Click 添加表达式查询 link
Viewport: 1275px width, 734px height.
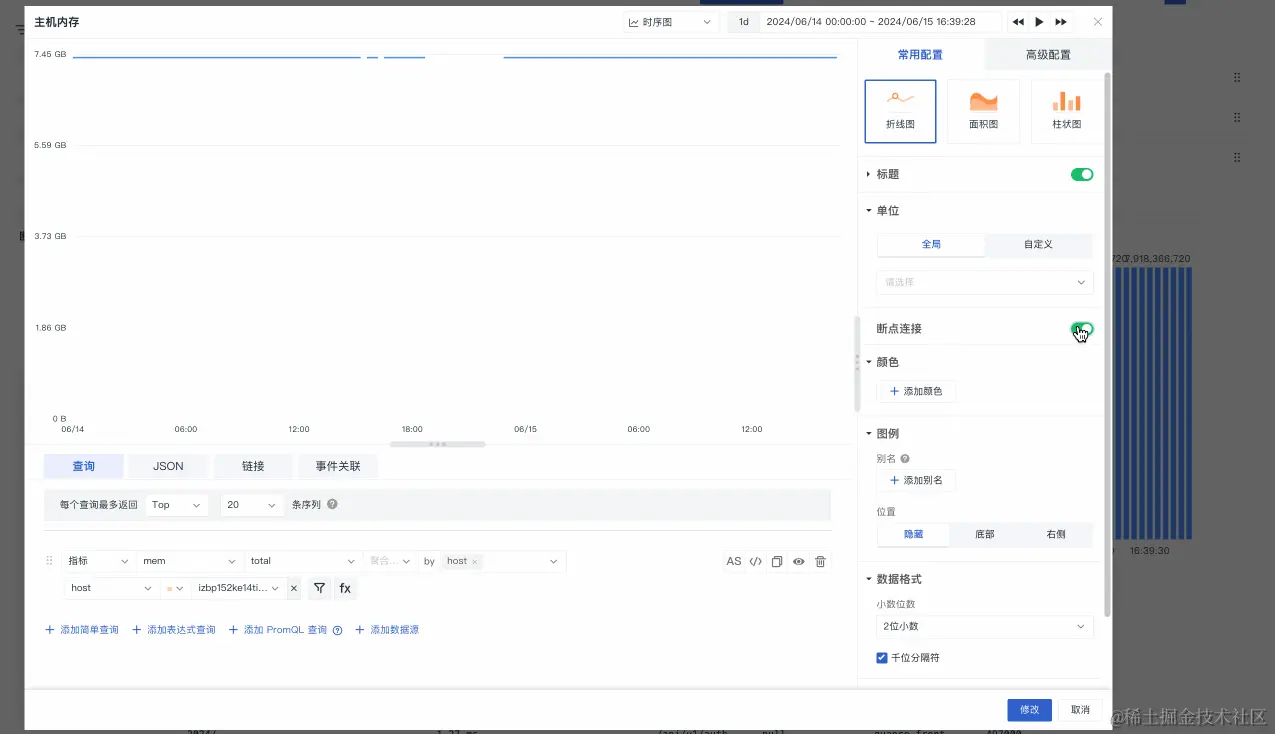click(x=174, y=630)
